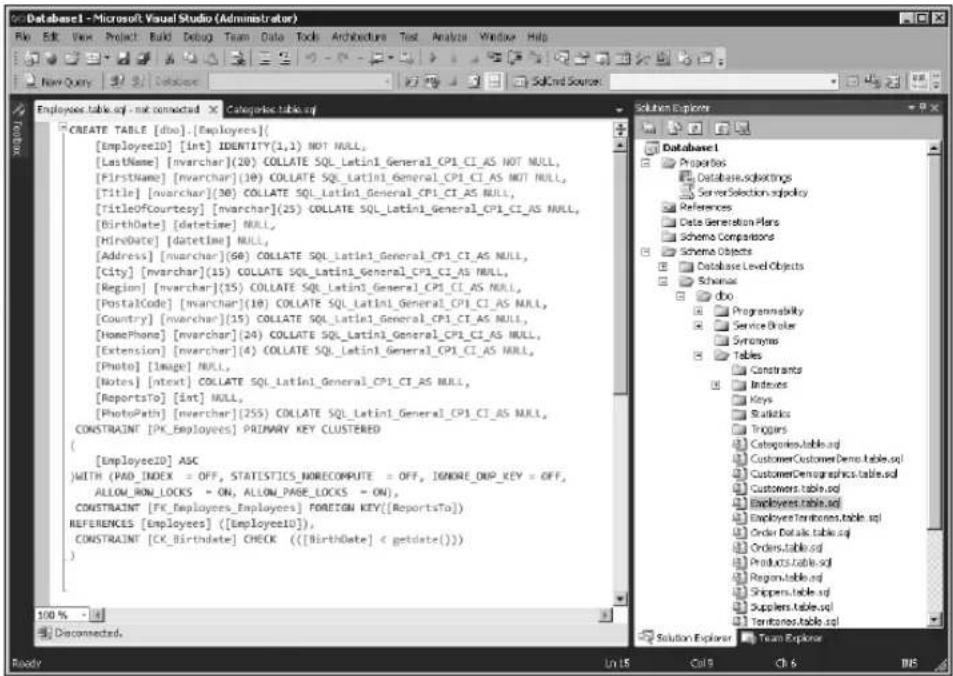
Task: Click Properties icon in Solution Explorer toolbar
Action: pyautogui.click(x=649, y=128)
